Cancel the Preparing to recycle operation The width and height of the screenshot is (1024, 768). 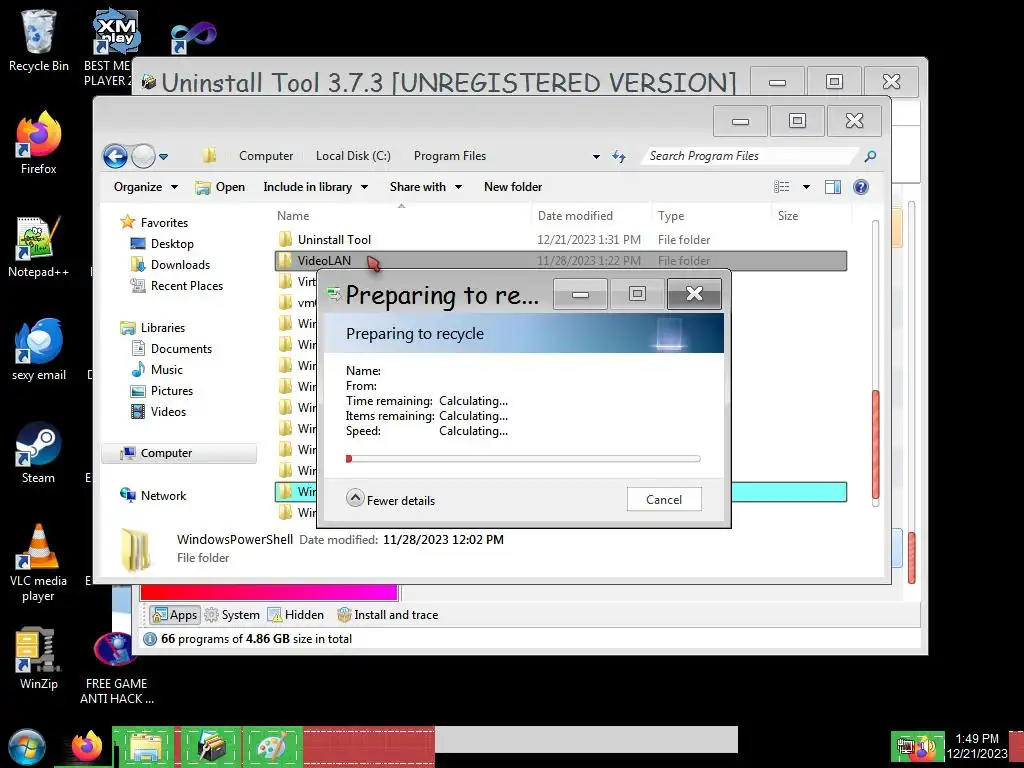[664, 500]
